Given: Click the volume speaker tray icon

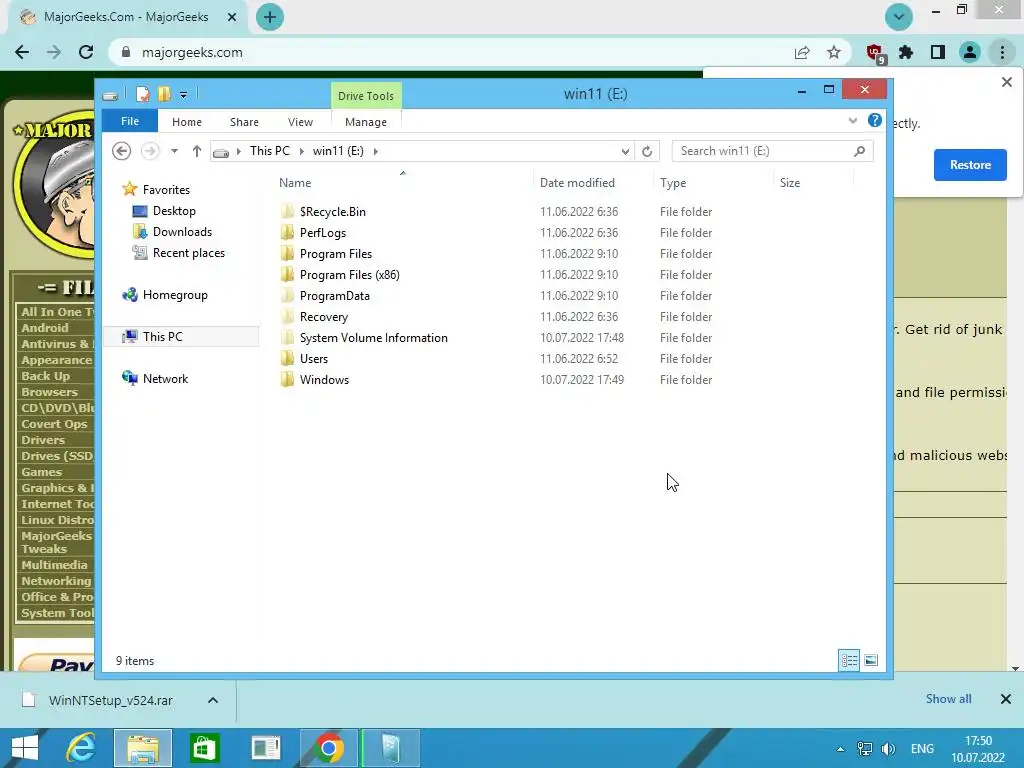Looking at the screenshot, I should click(x=888, y=749).
